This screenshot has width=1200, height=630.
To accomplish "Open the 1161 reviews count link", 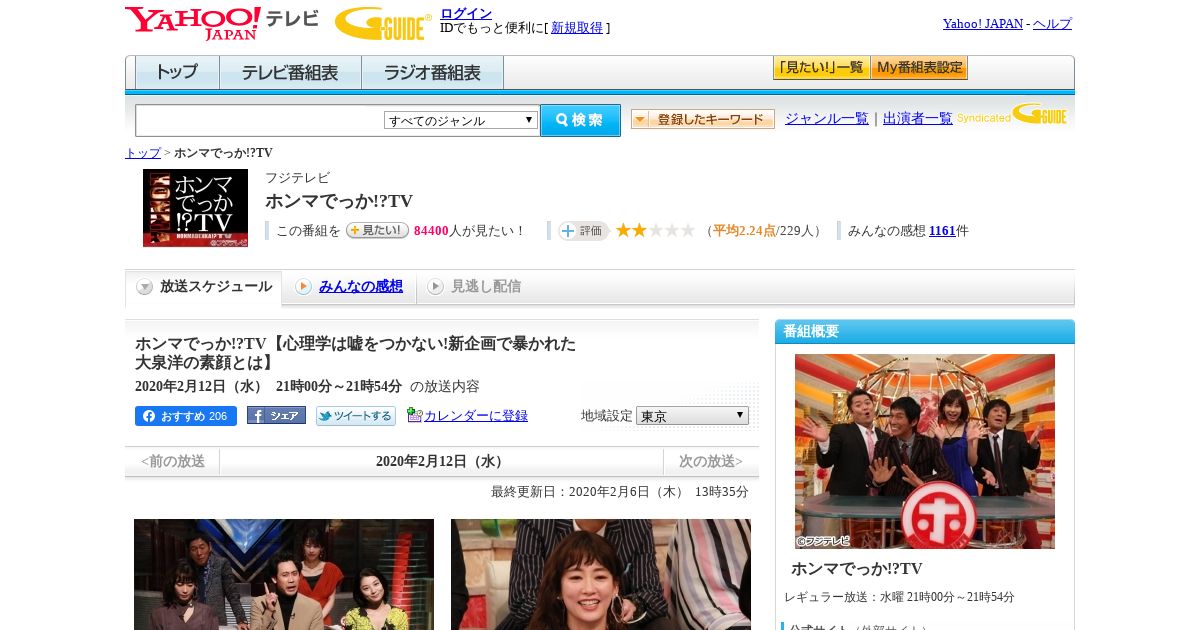I will tap(942, 231).
